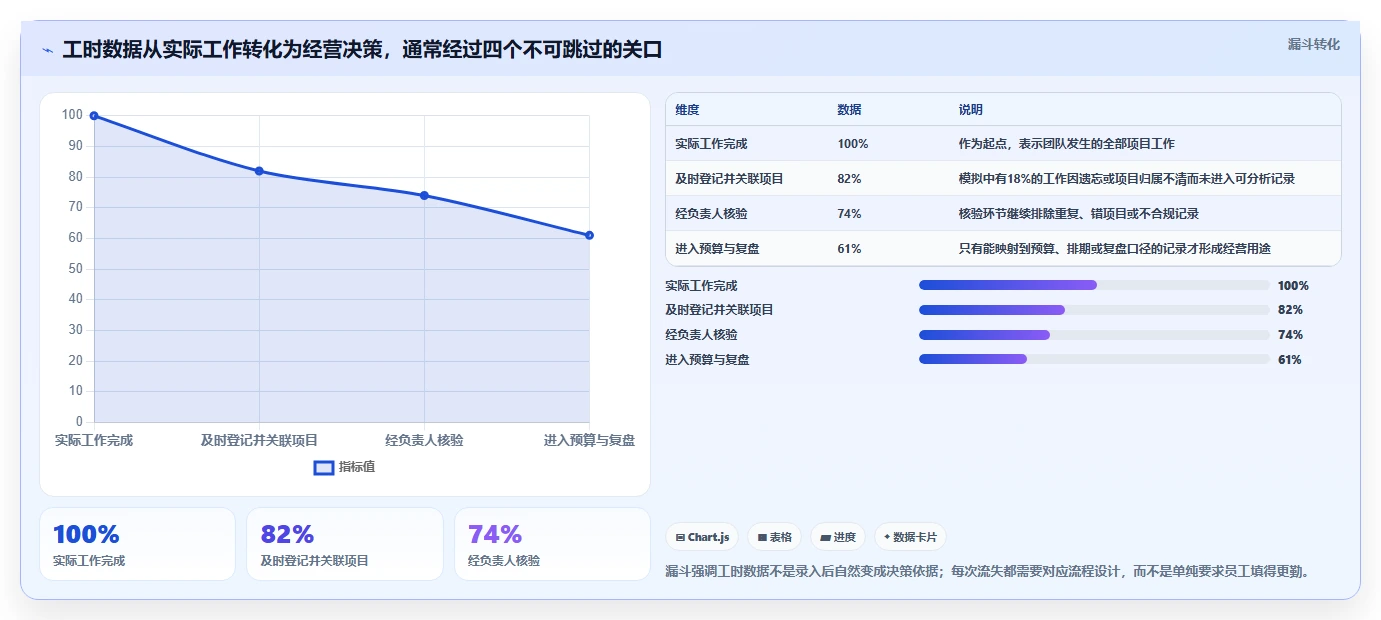Screen dimensions: 1381x620
Task: Click description 作为起点，表示团队发生的全部项目工作
Action: pos(1066,144)
